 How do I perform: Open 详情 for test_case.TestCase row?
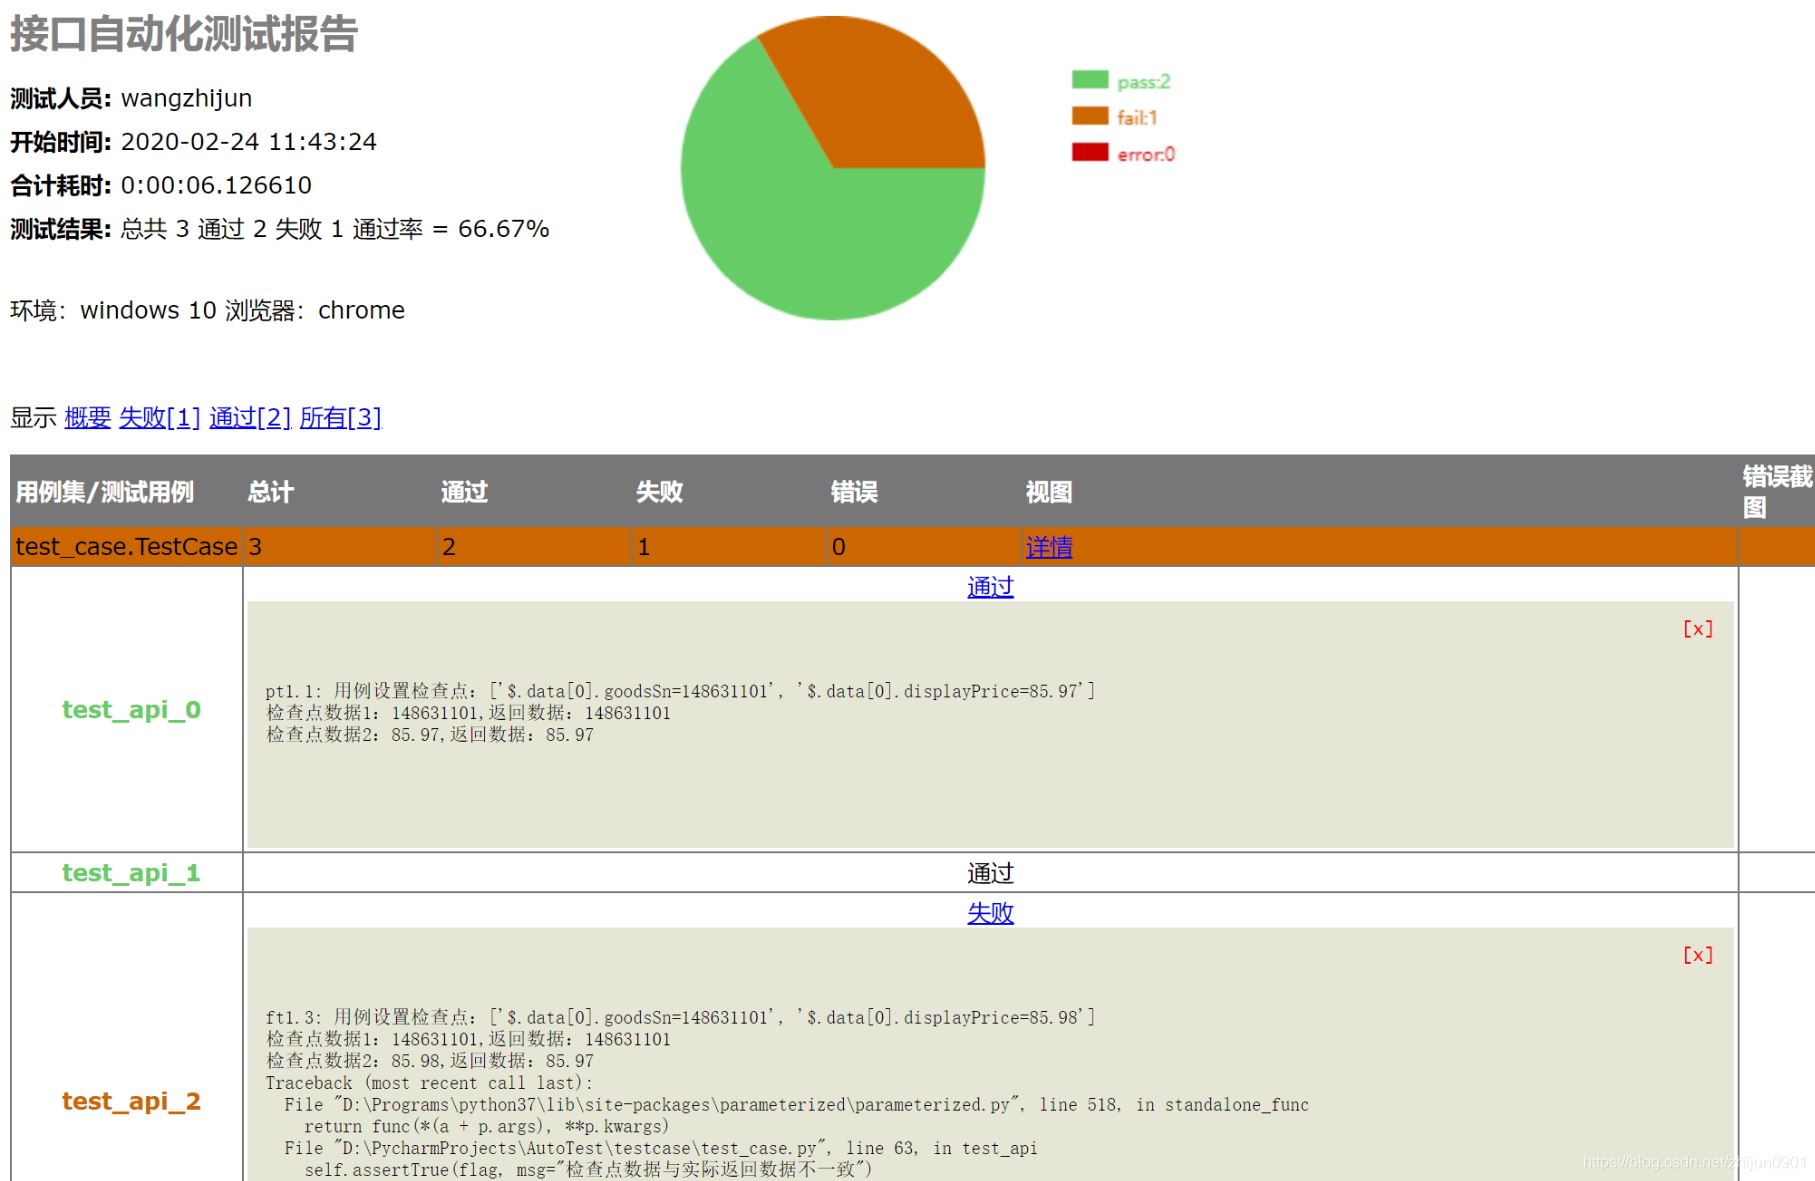pyautogui.click(x=1047, y=547)
